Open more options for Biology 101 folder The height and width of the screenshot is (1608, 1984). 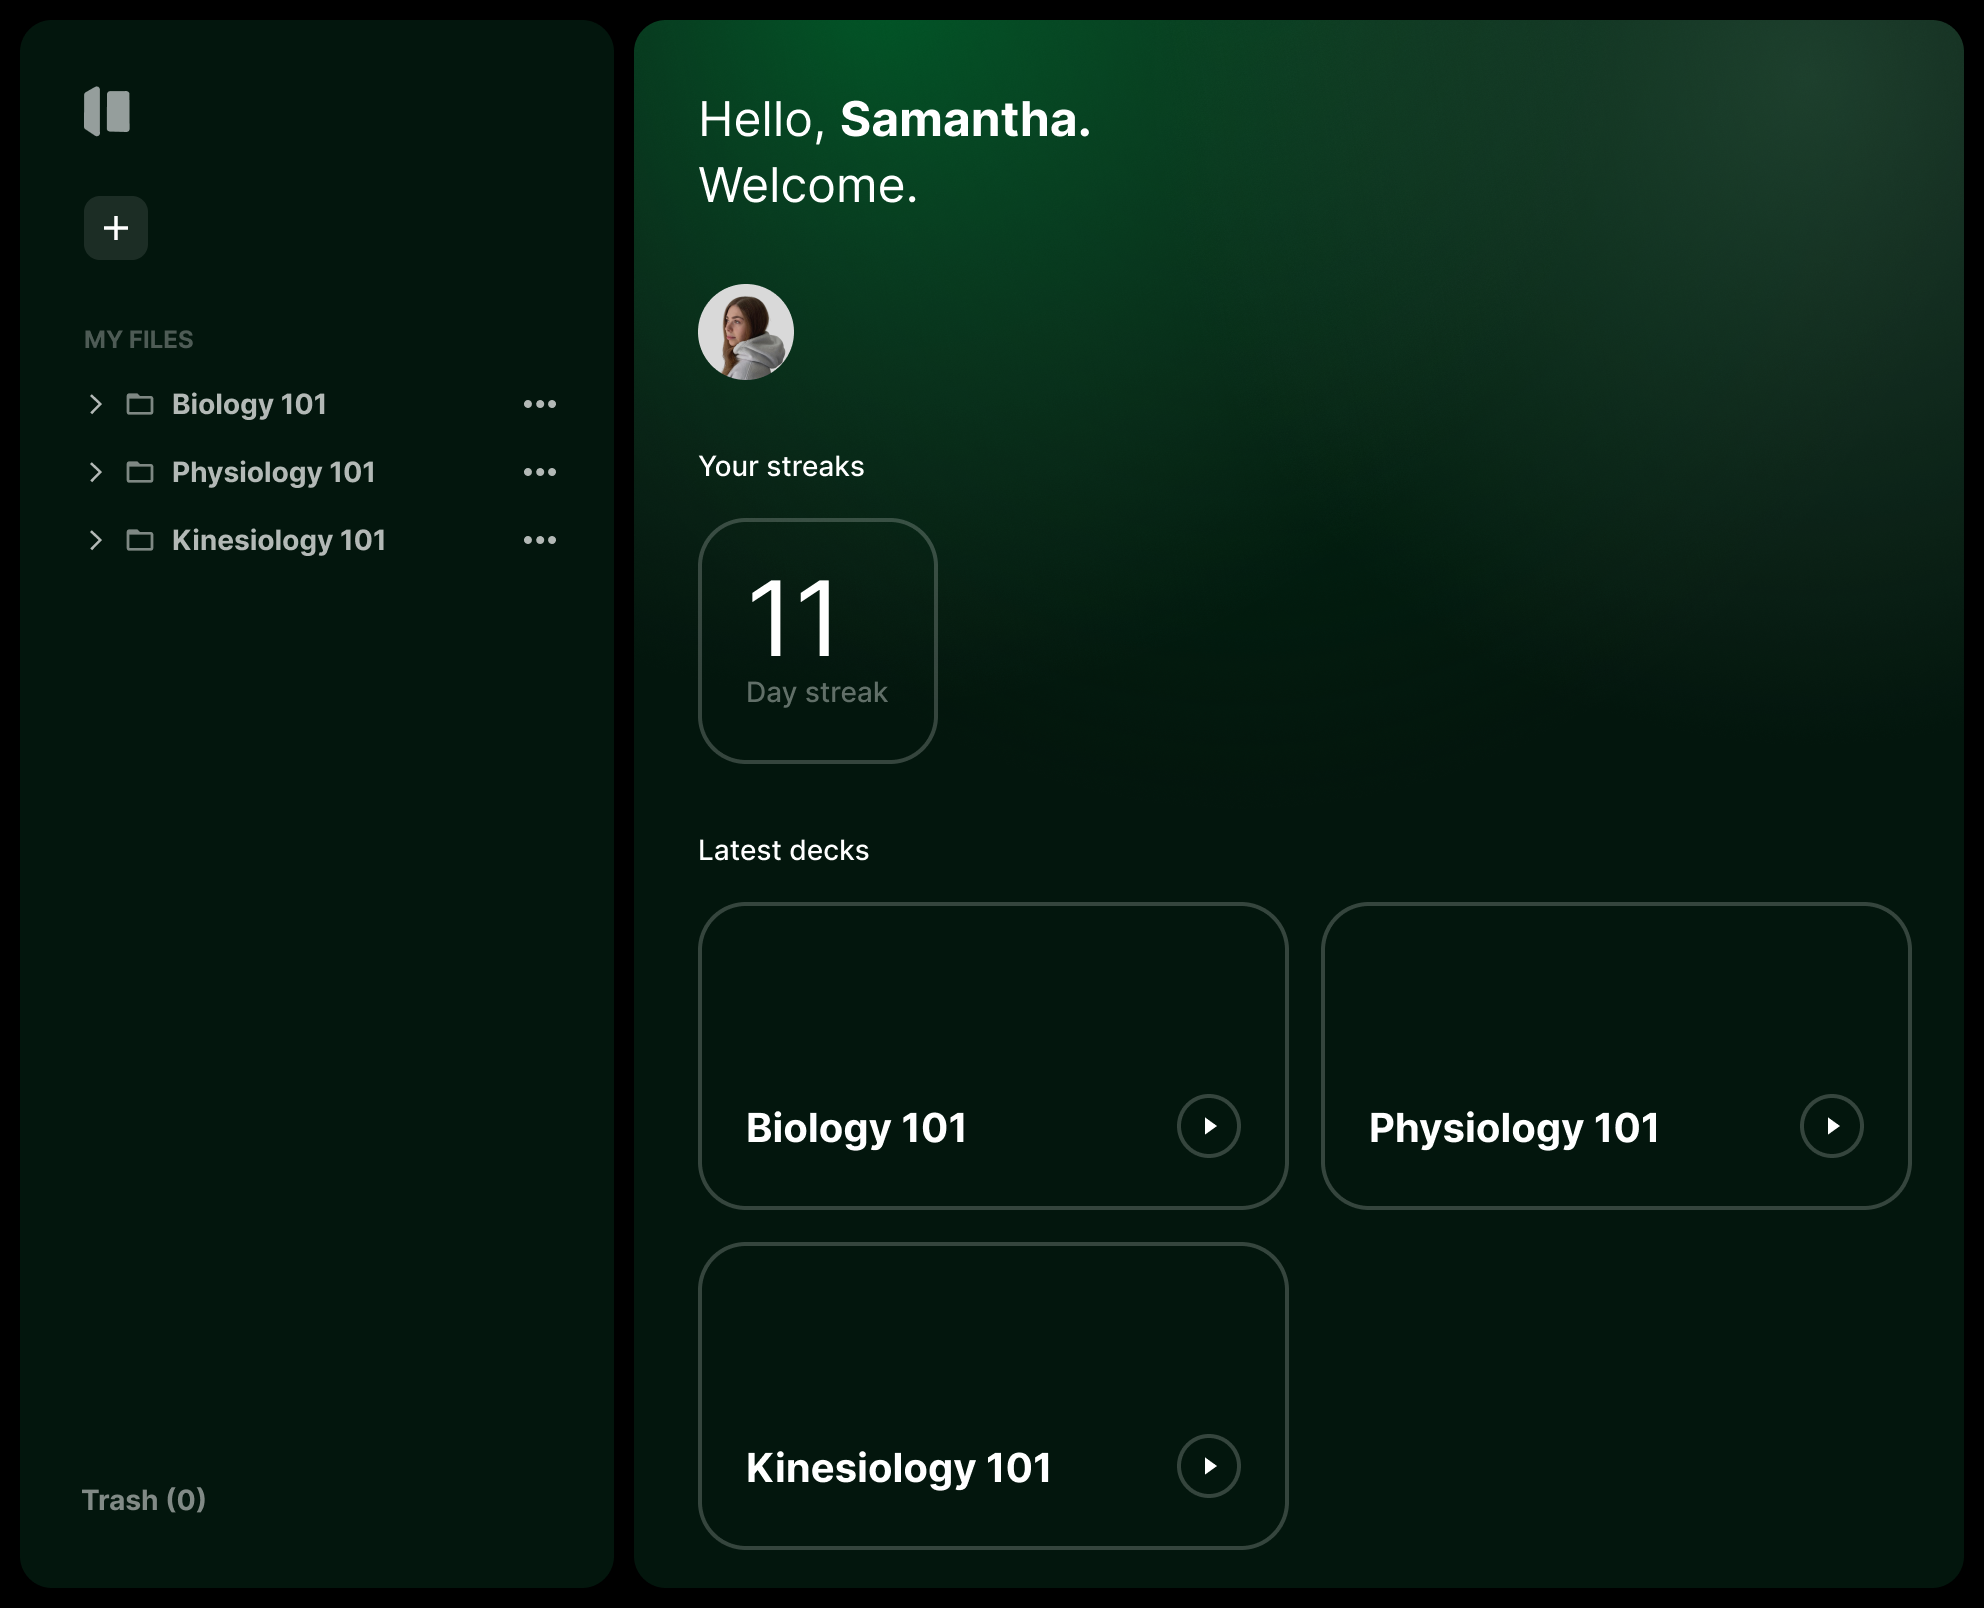coord(540,404)
